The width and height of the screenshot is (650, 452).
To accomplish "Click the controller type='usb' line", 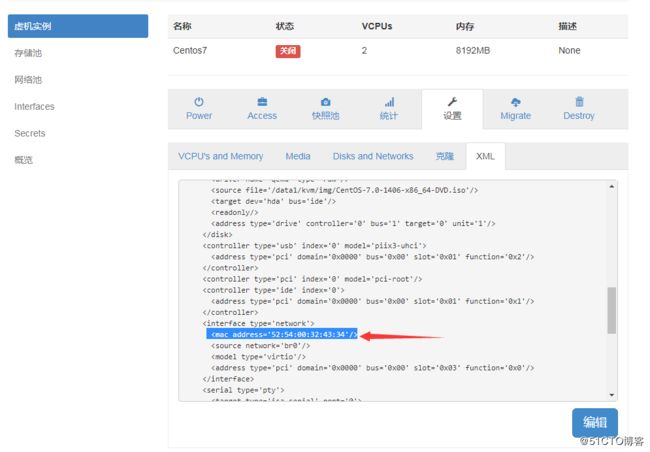I will click(x=314, y=245).
